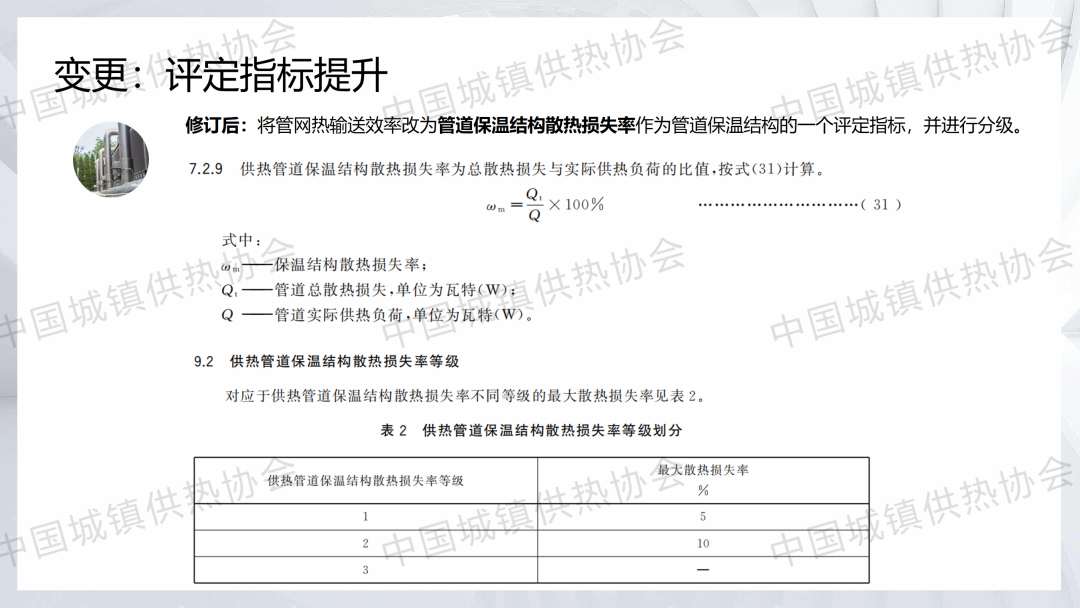Click the max loss rate value "5"

point(703,517)
